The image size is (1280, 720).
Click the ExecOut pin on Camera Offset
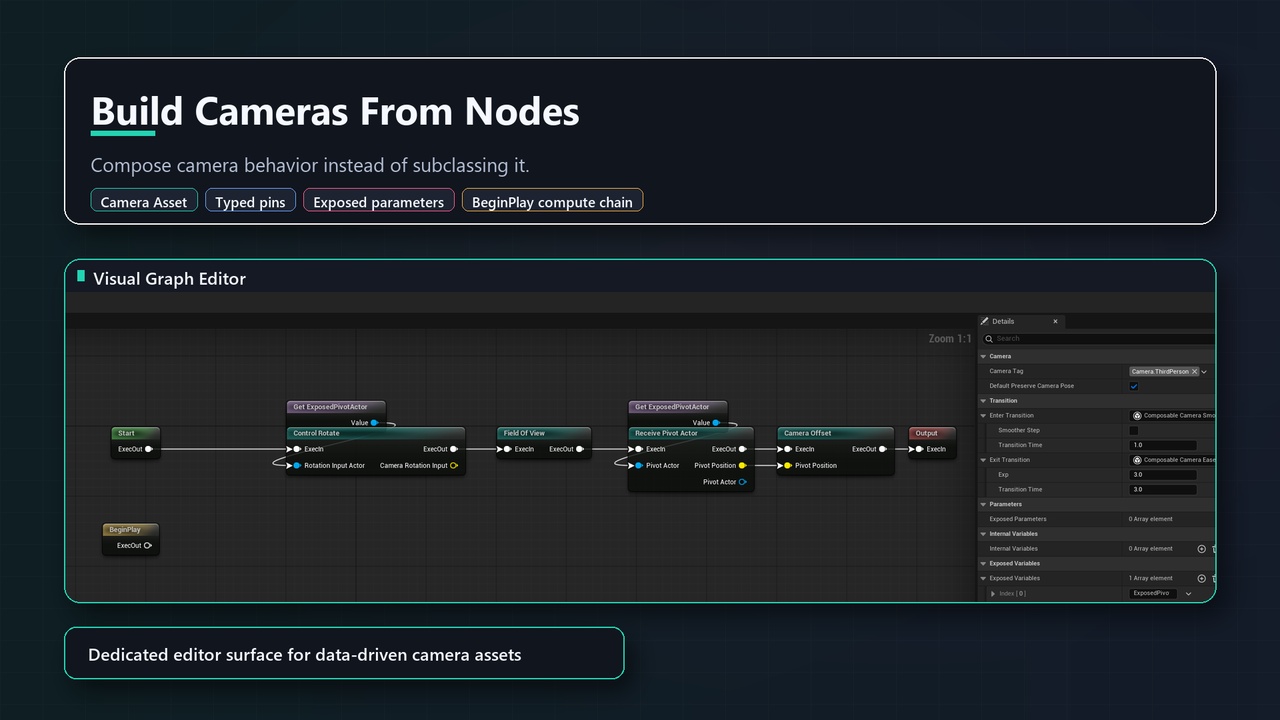[883, 449]
